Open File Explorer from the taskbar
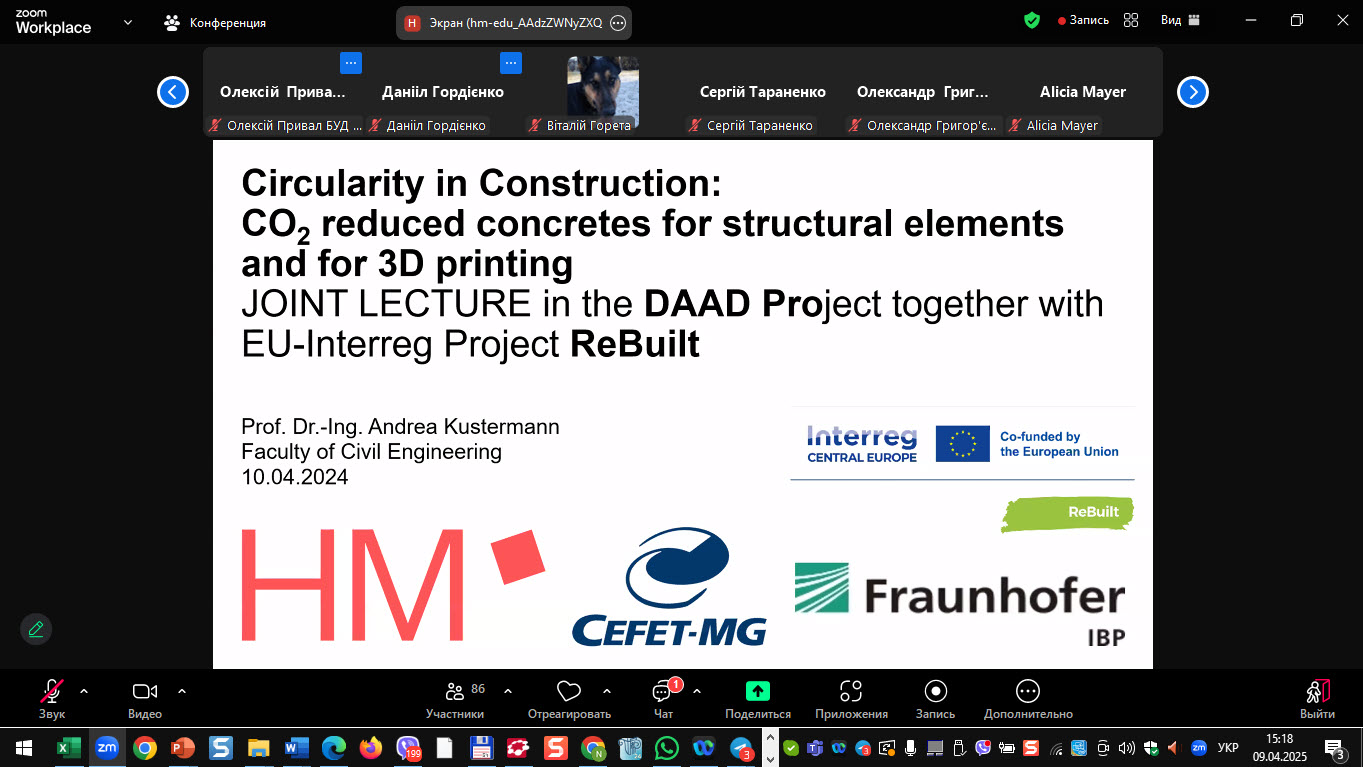The image size is (1363, 767). point(258,747)
